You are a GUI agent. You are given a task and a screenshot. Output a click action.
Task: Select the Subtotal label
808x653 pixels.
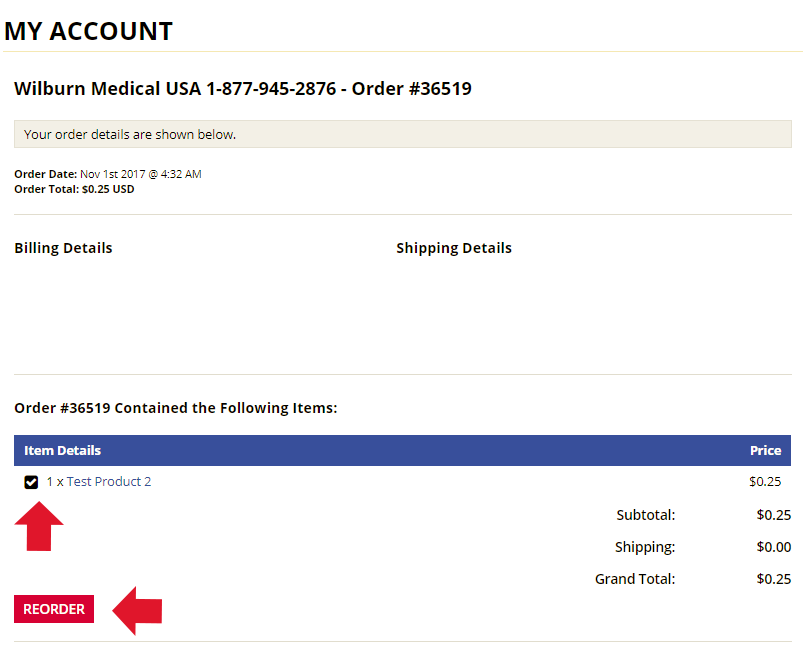pyautogui.click(x=645, y=514)
